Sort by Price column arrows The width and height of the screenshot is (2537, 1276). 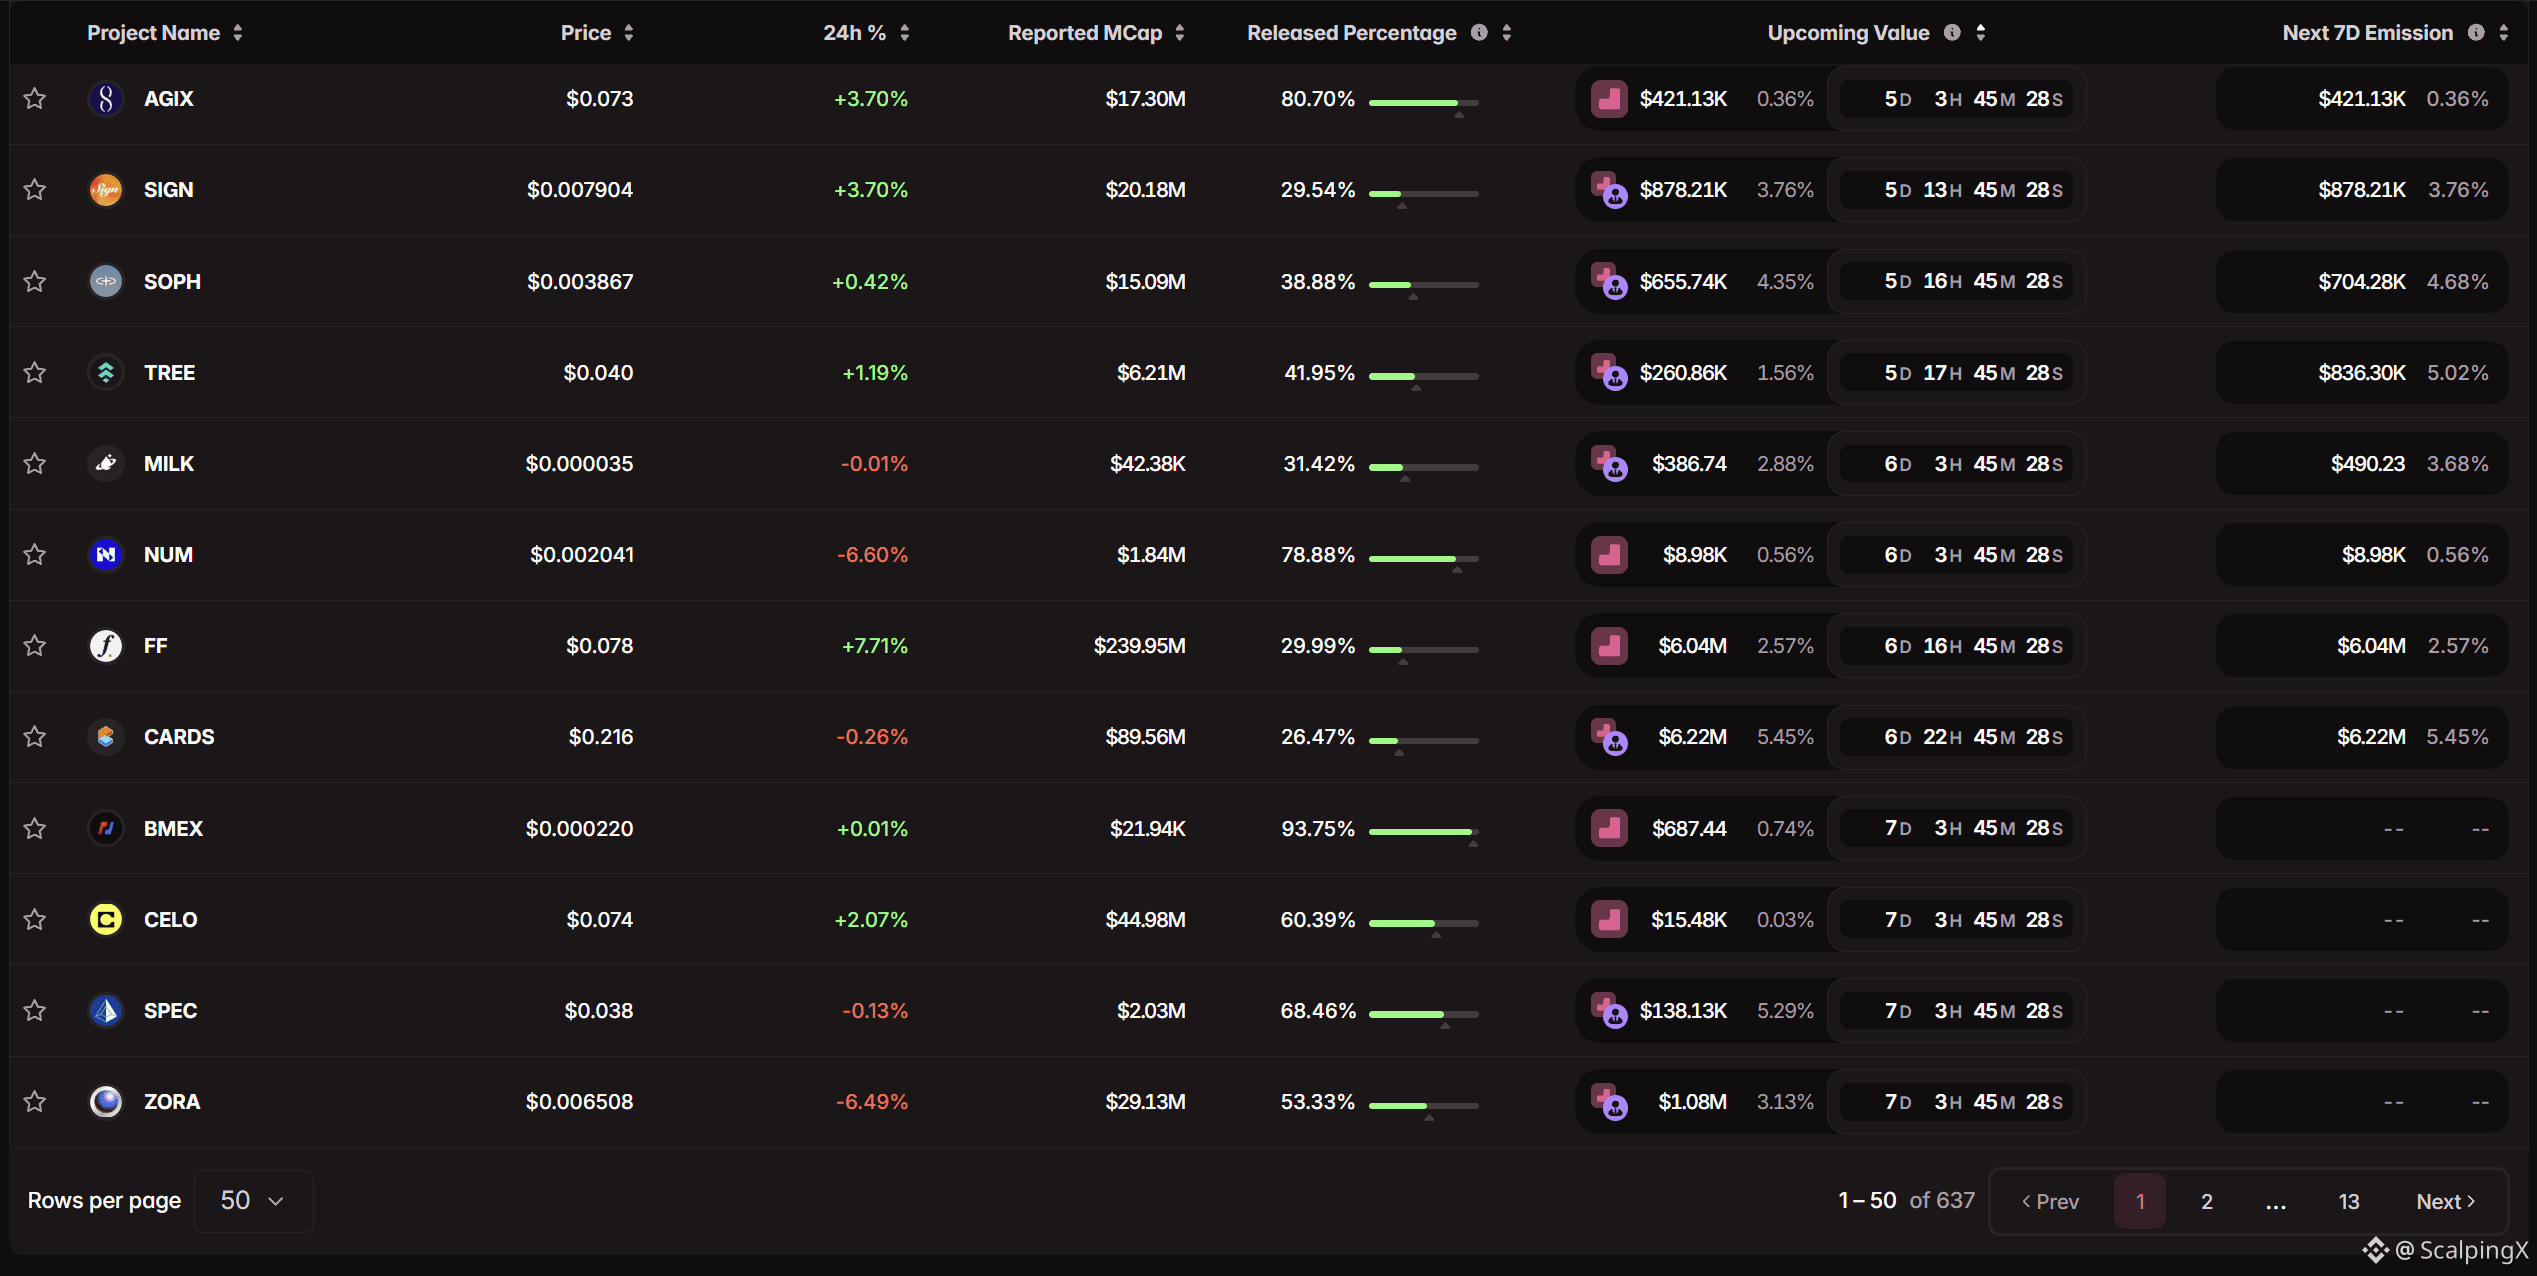point(629,33)
